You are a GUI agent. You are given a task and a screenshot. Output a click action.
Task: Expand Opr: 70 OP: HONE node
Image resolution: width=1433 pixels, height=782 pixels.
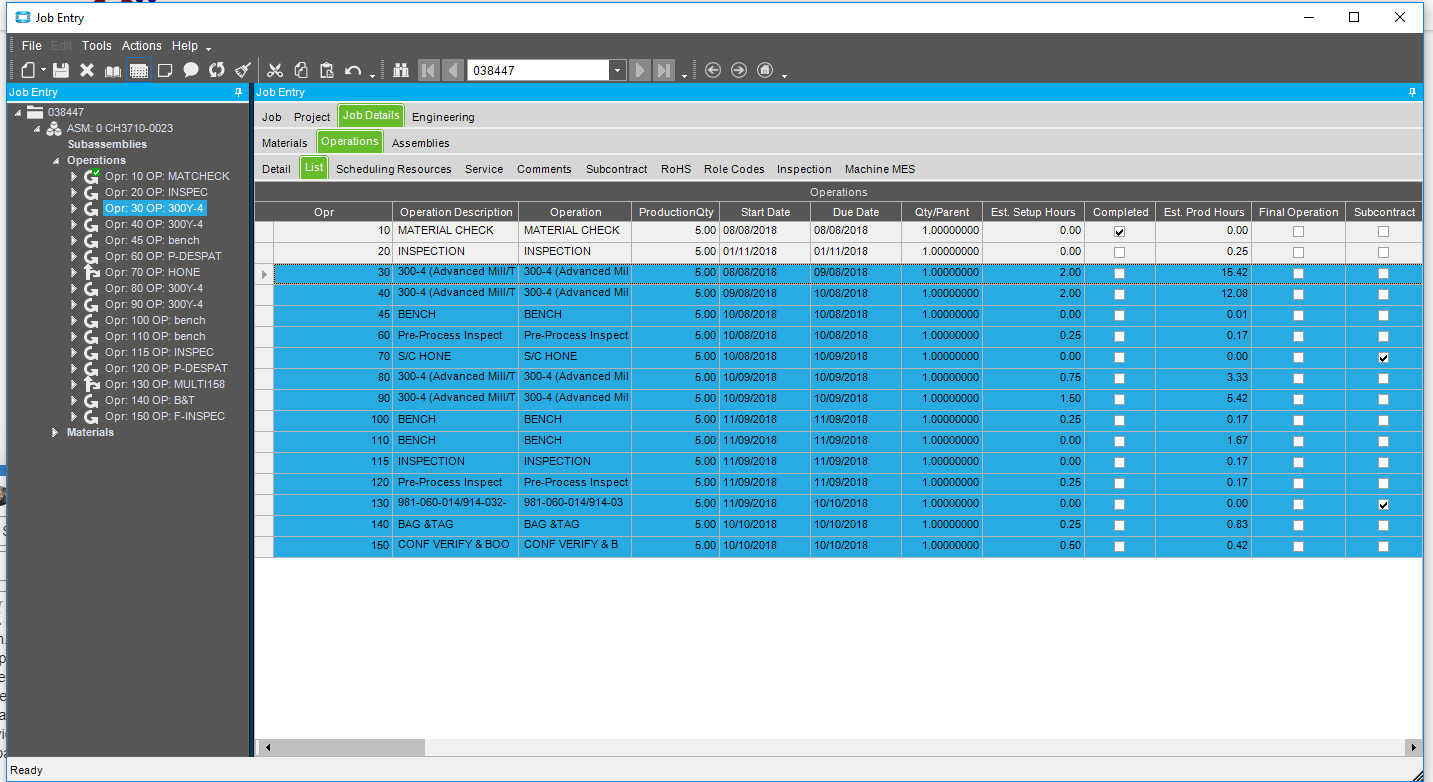point(74,272)
